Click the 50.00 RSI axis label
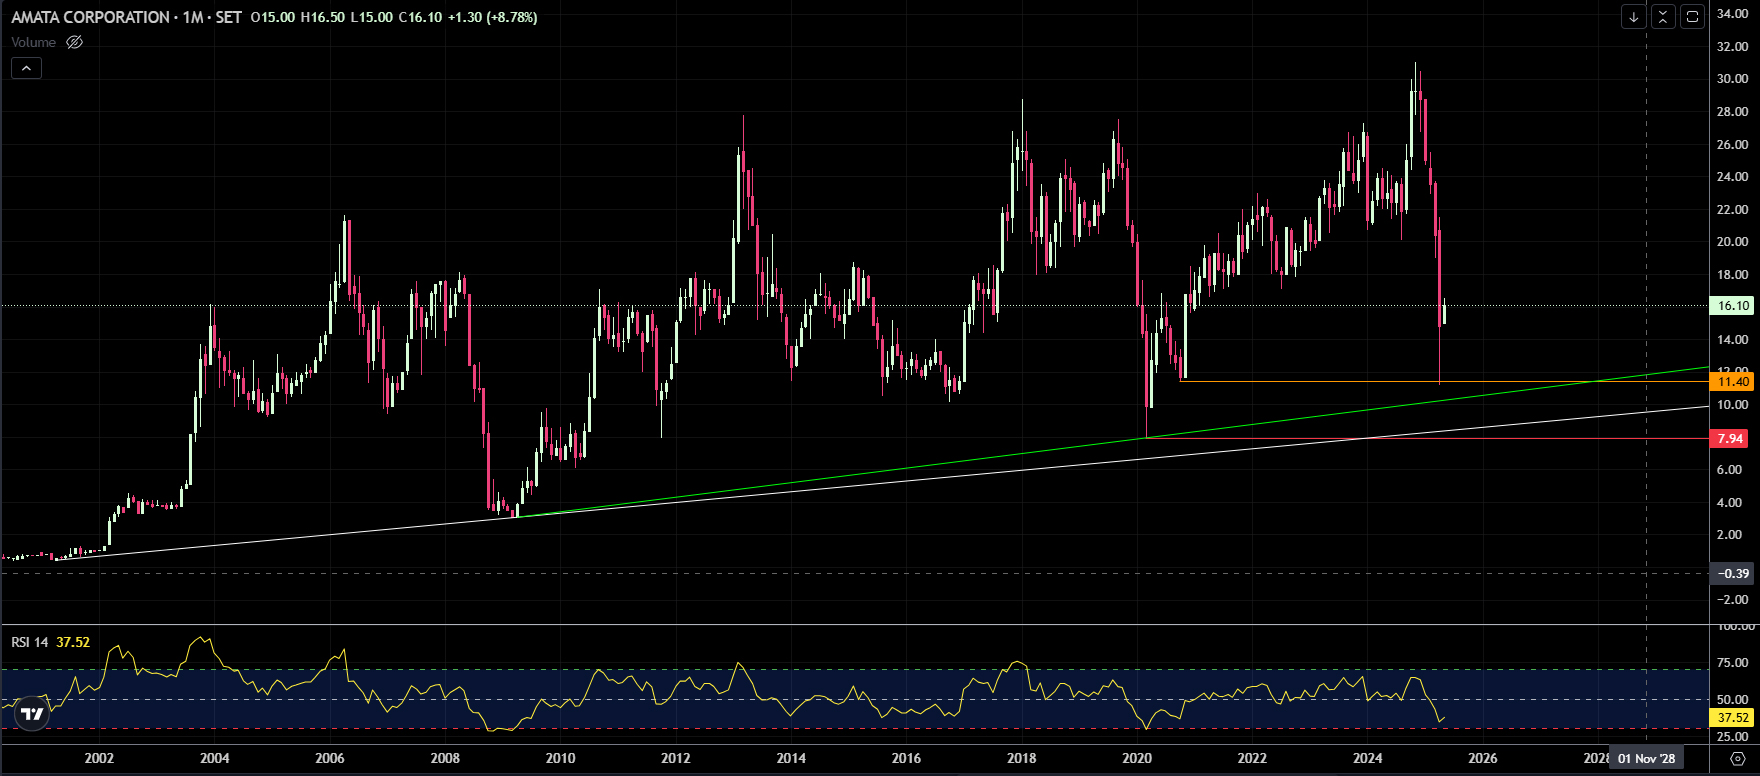The height and width of the screenshot is (776, 1760). coord(1733,700)
